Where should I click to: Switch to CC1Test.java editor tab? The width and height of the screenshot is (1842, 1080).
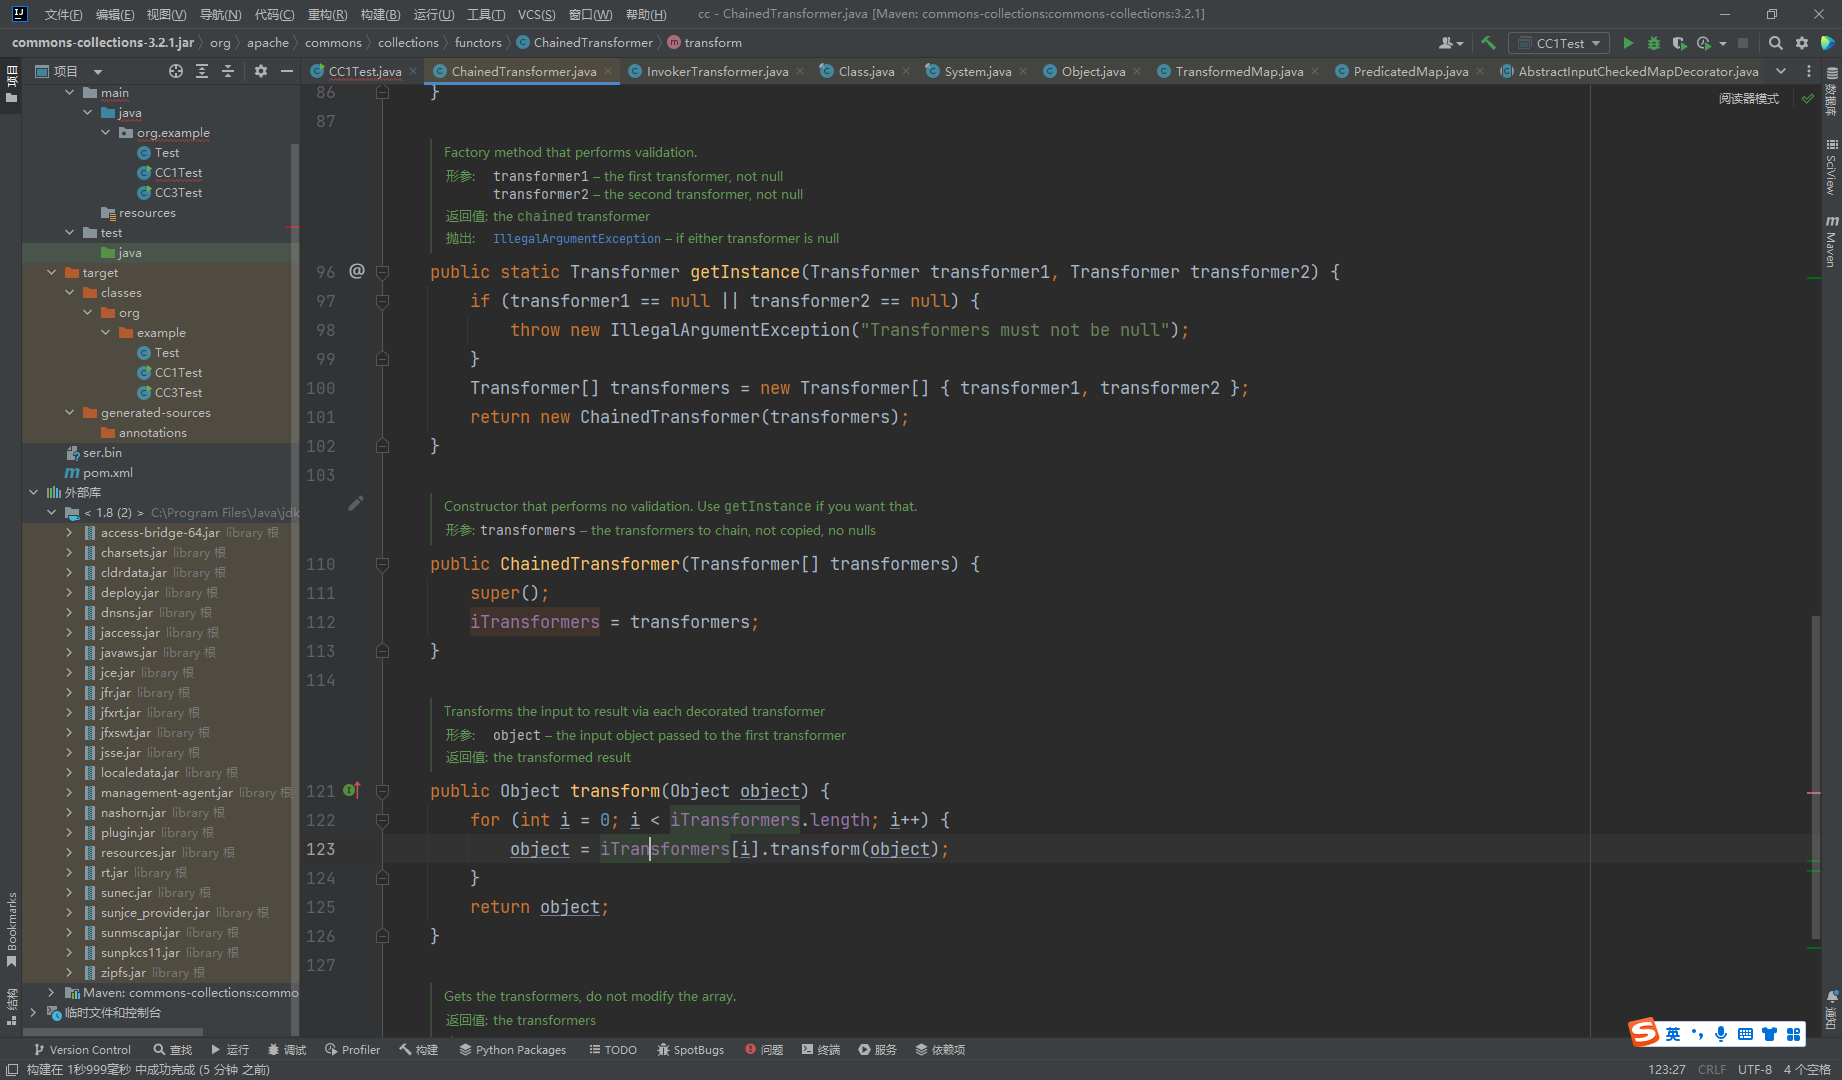364,71
